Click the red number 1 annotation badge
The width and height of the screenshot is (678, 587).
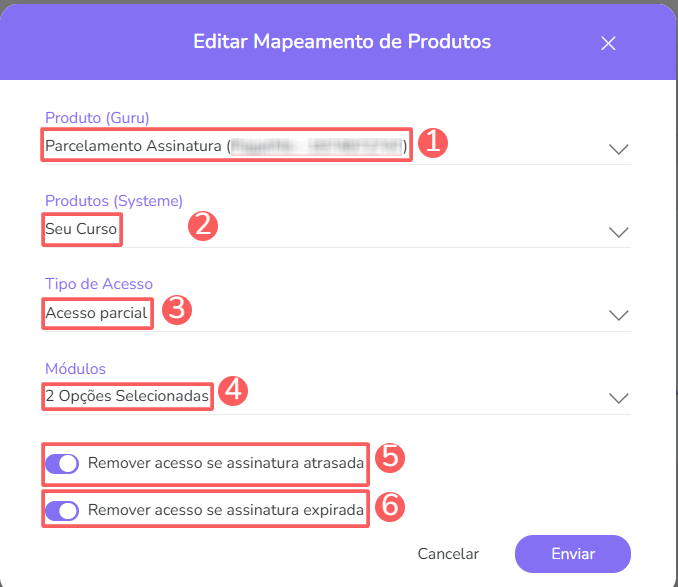tap(431, 143)
